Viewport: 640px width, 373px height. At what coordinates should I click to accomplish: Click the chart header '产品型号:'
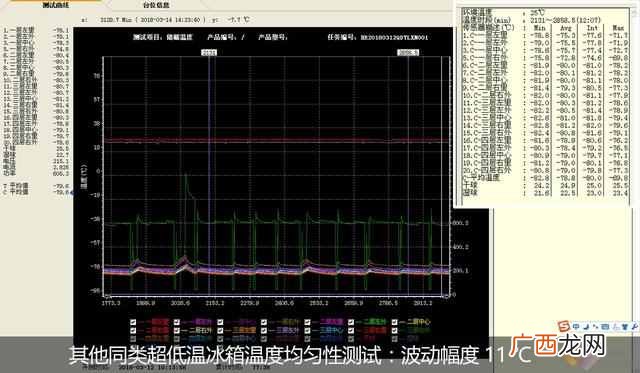pos(273,37)
